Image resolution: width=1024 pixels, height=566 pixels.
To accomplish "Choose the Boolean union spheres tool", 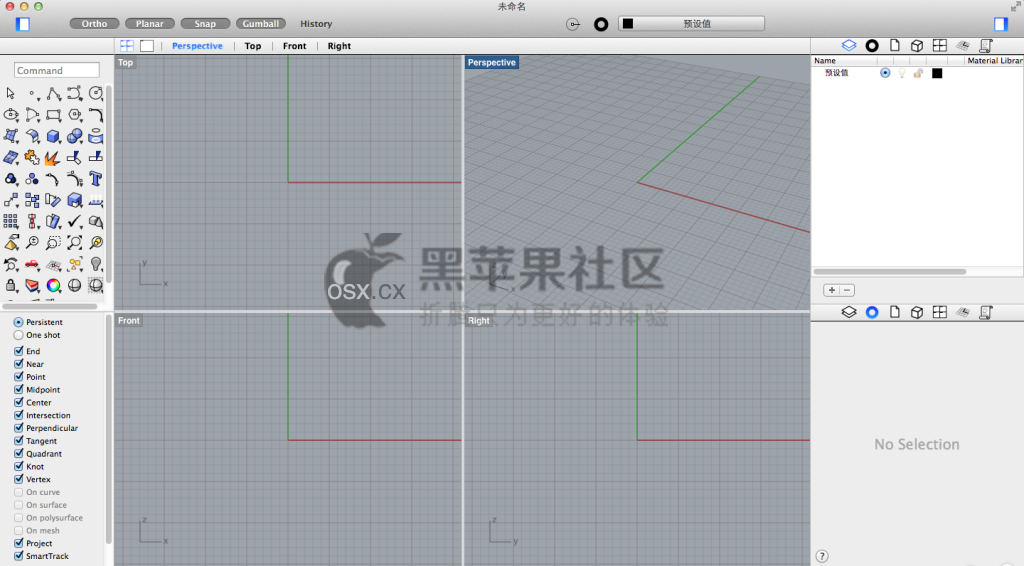I will click(x=74, y=136).
